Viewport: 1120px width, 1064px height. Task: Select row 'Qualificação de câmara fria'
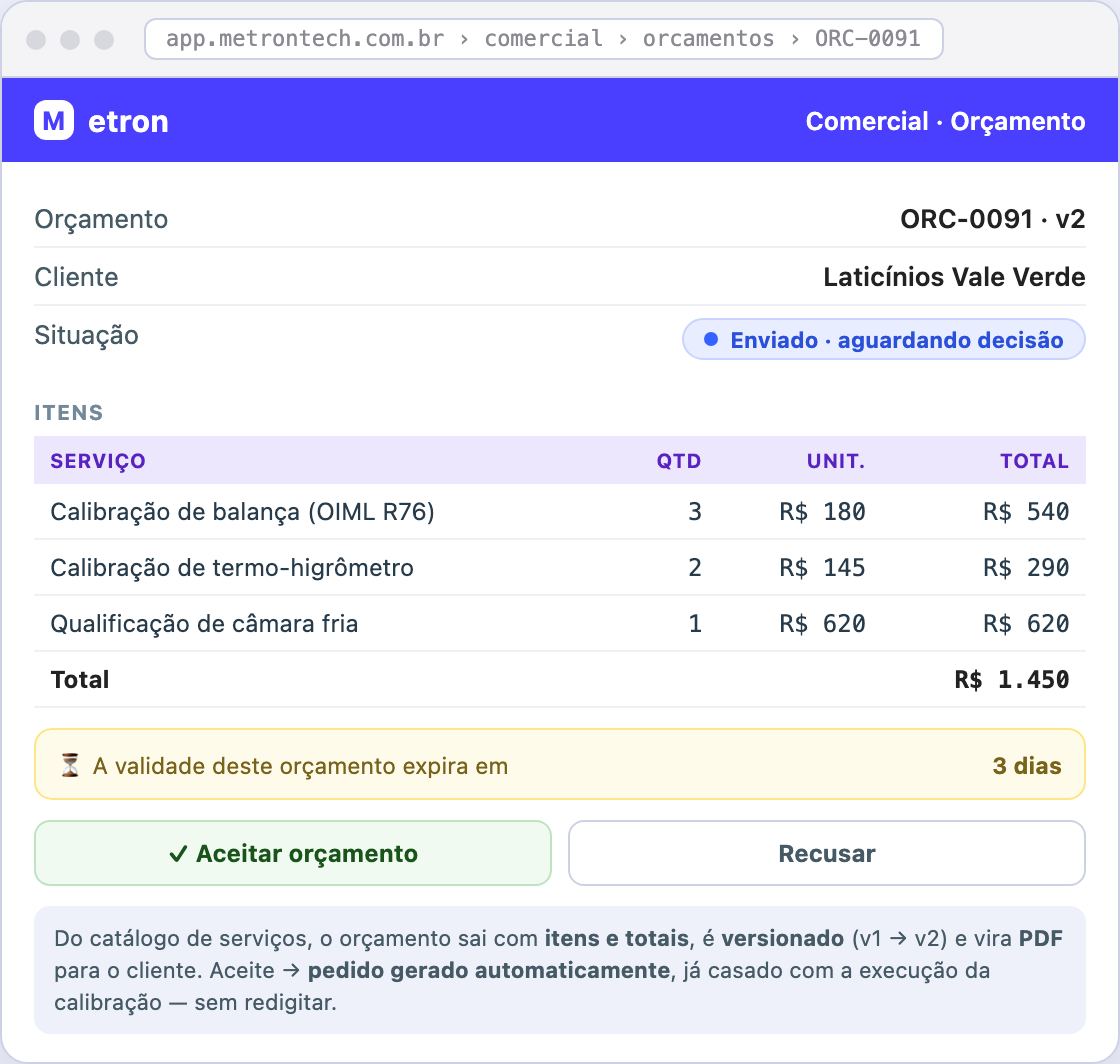pos(560,623)
